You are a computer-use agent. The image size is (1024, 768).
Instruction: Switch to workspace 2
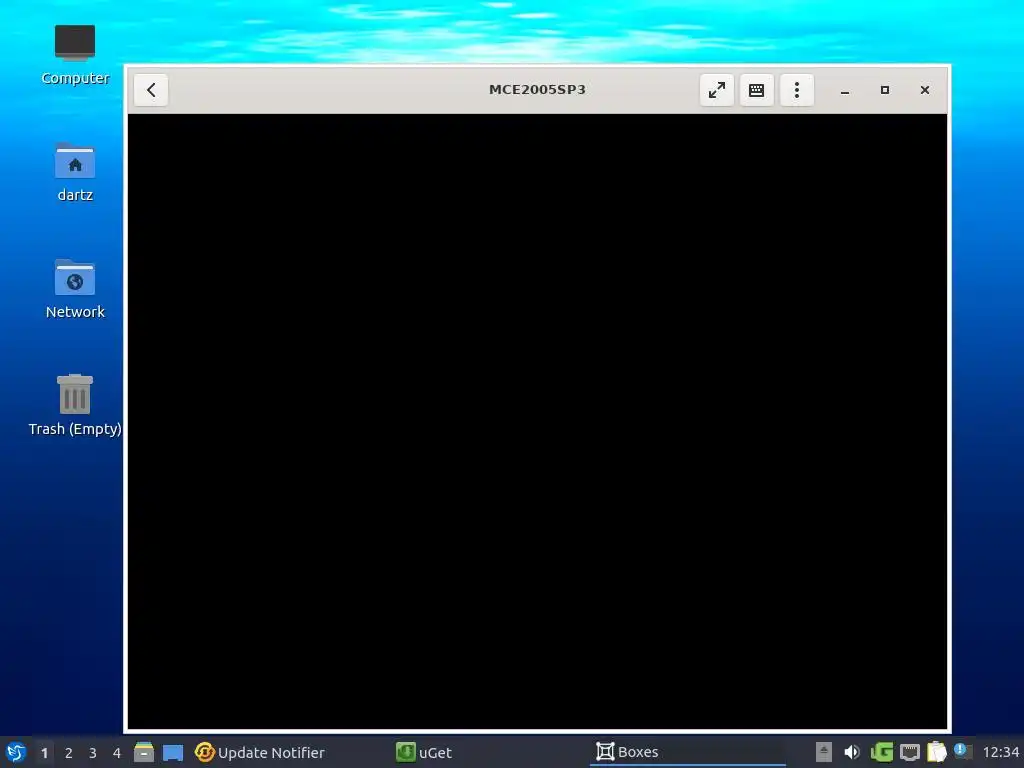[x=69, y=753]
